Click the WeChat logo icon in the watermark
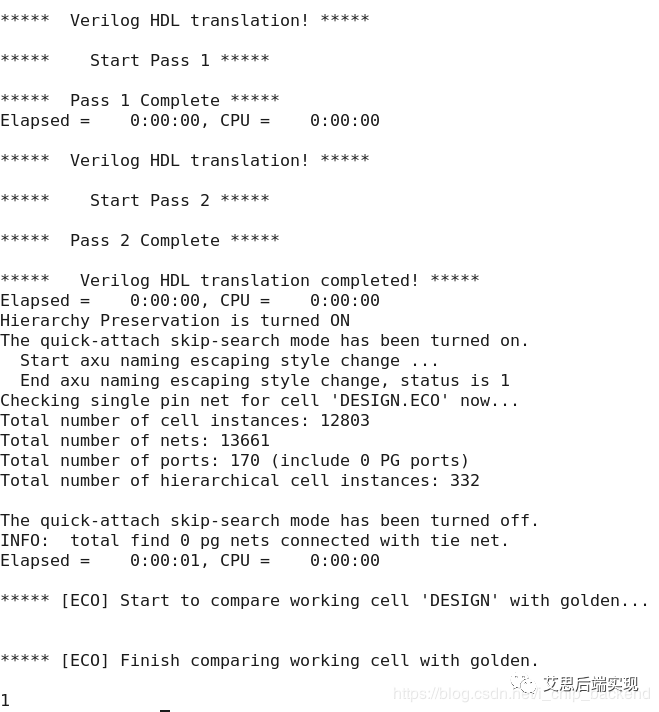659x712 pixels. [x=522, y=684]
